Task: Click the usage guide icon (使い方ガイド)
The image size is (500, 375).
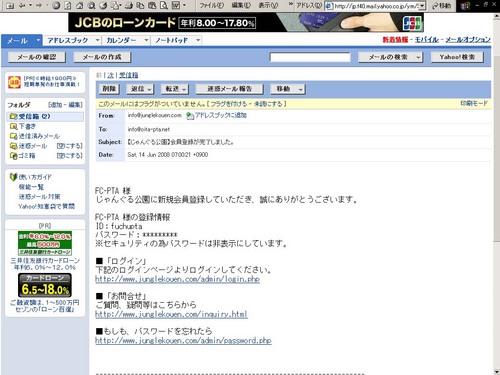Action: point(13,177)
